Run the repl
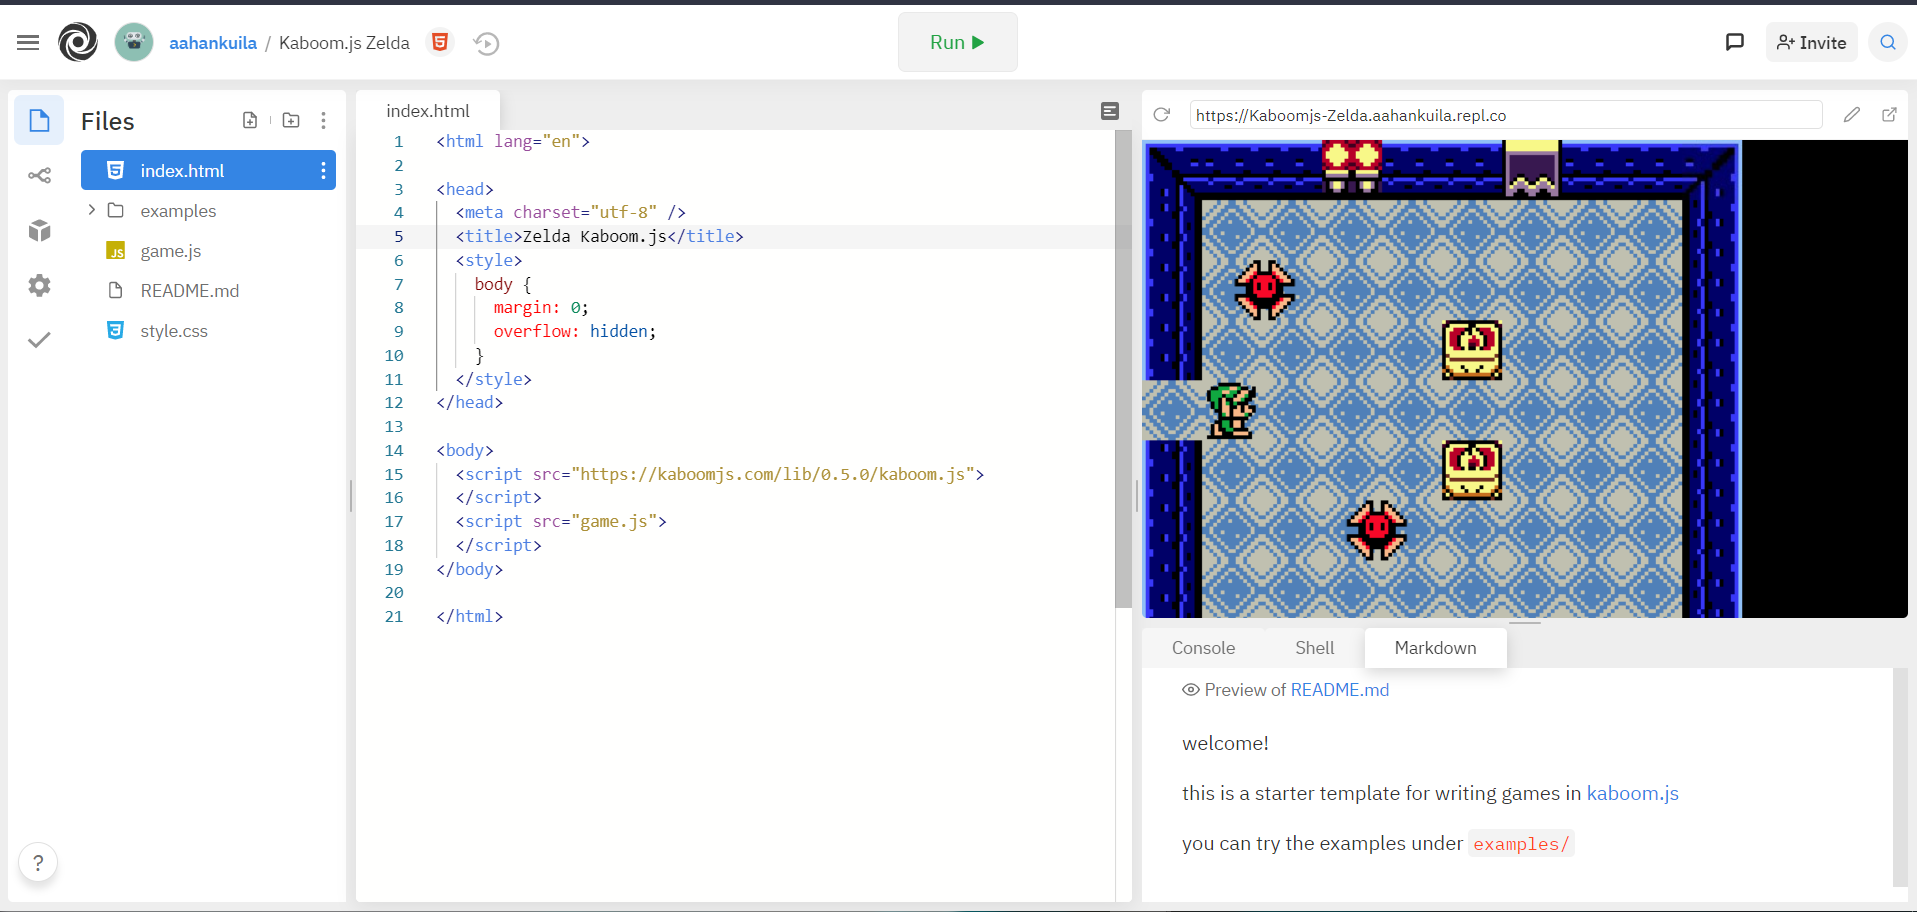 (x=957, y=42)
